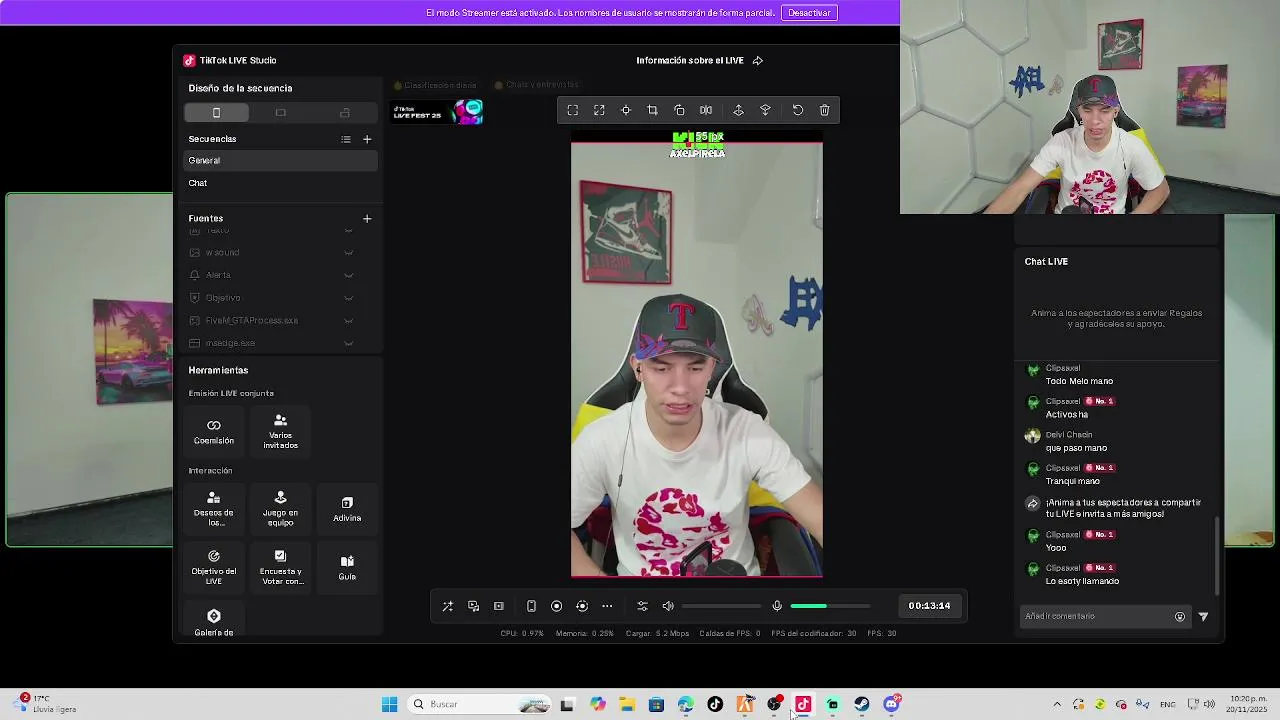Select the fit-to-screen icon in the source toolbar
1280x720 pixels.
tap(573, 110)
